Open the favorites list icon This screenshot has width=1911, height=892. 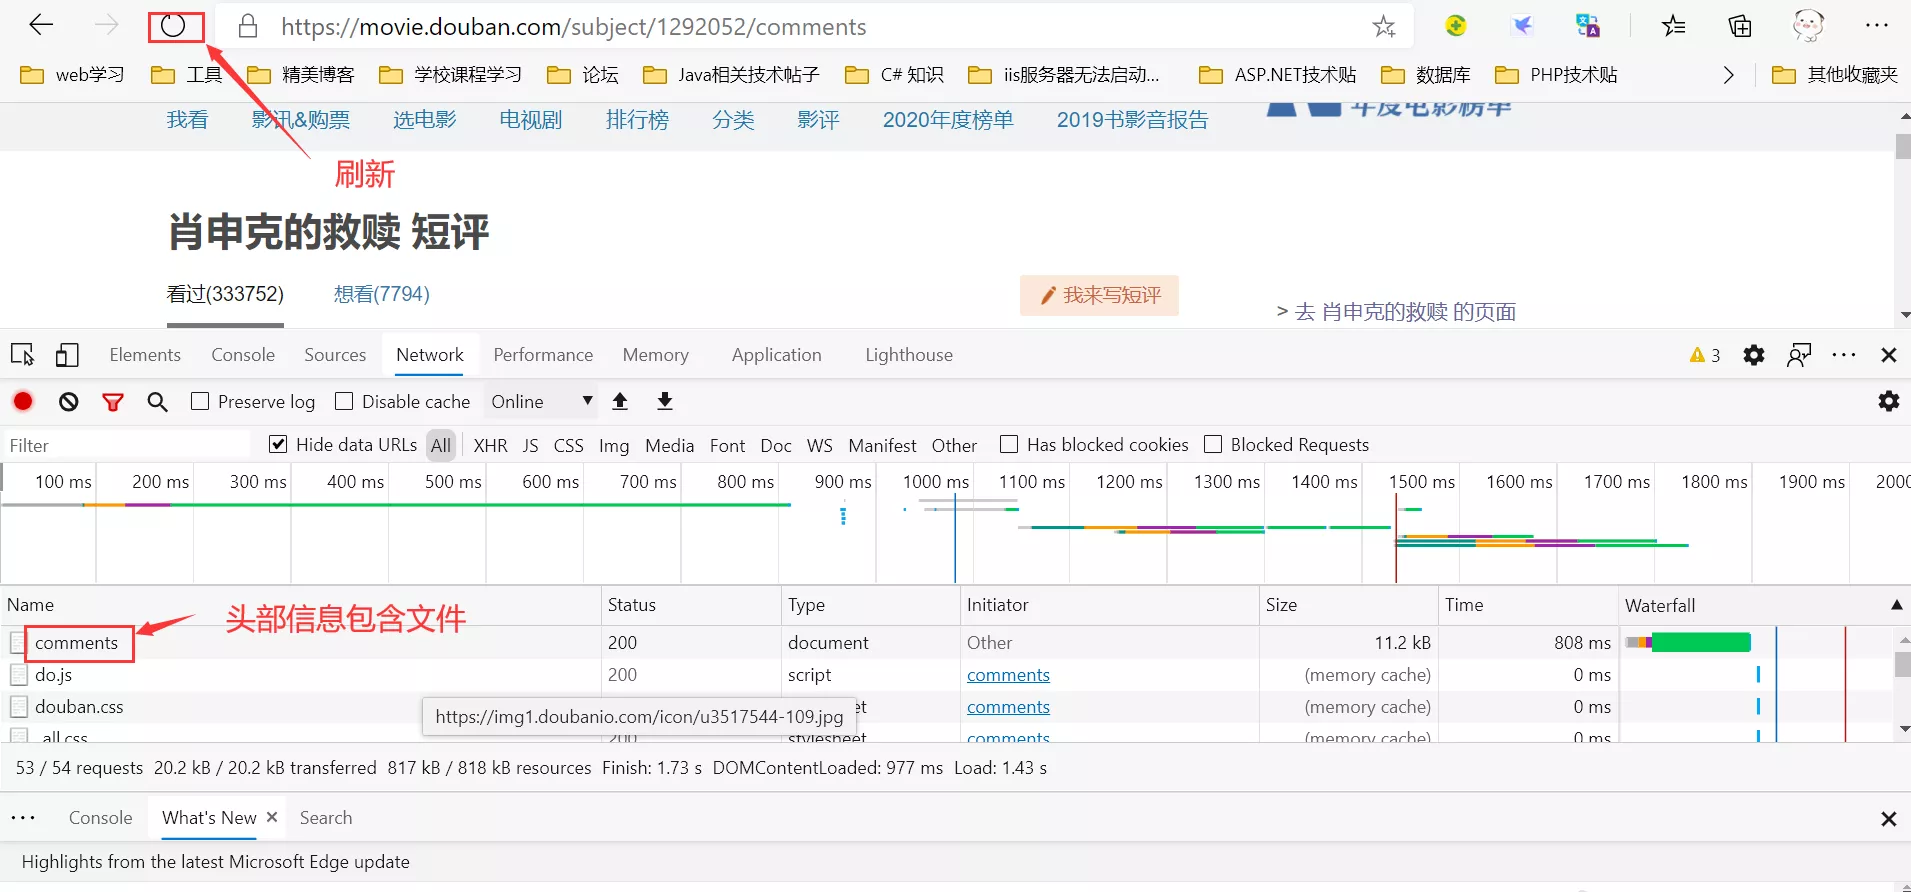[1674, 26]
